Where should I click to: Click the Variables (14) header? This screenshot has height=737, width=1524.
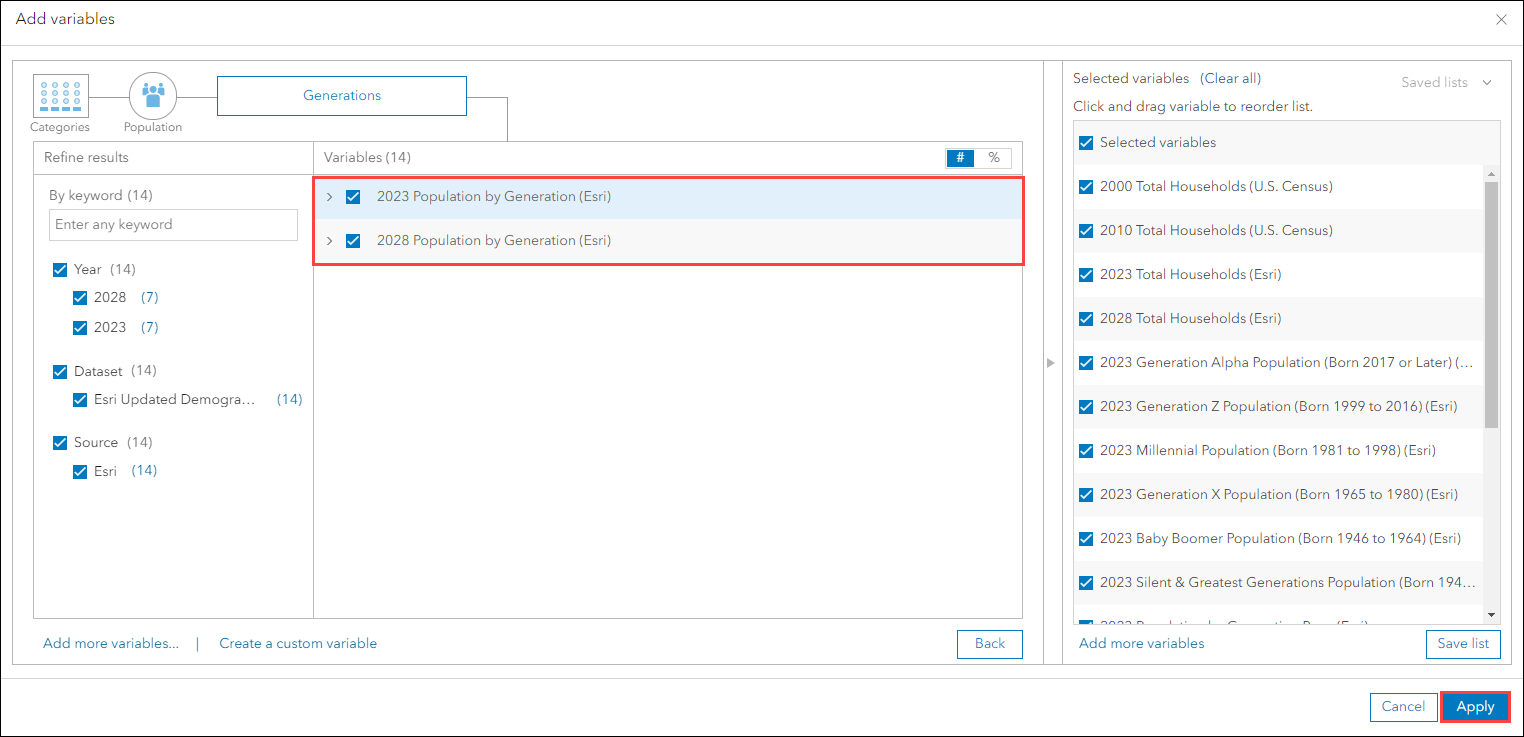click(x=367, y=158)
